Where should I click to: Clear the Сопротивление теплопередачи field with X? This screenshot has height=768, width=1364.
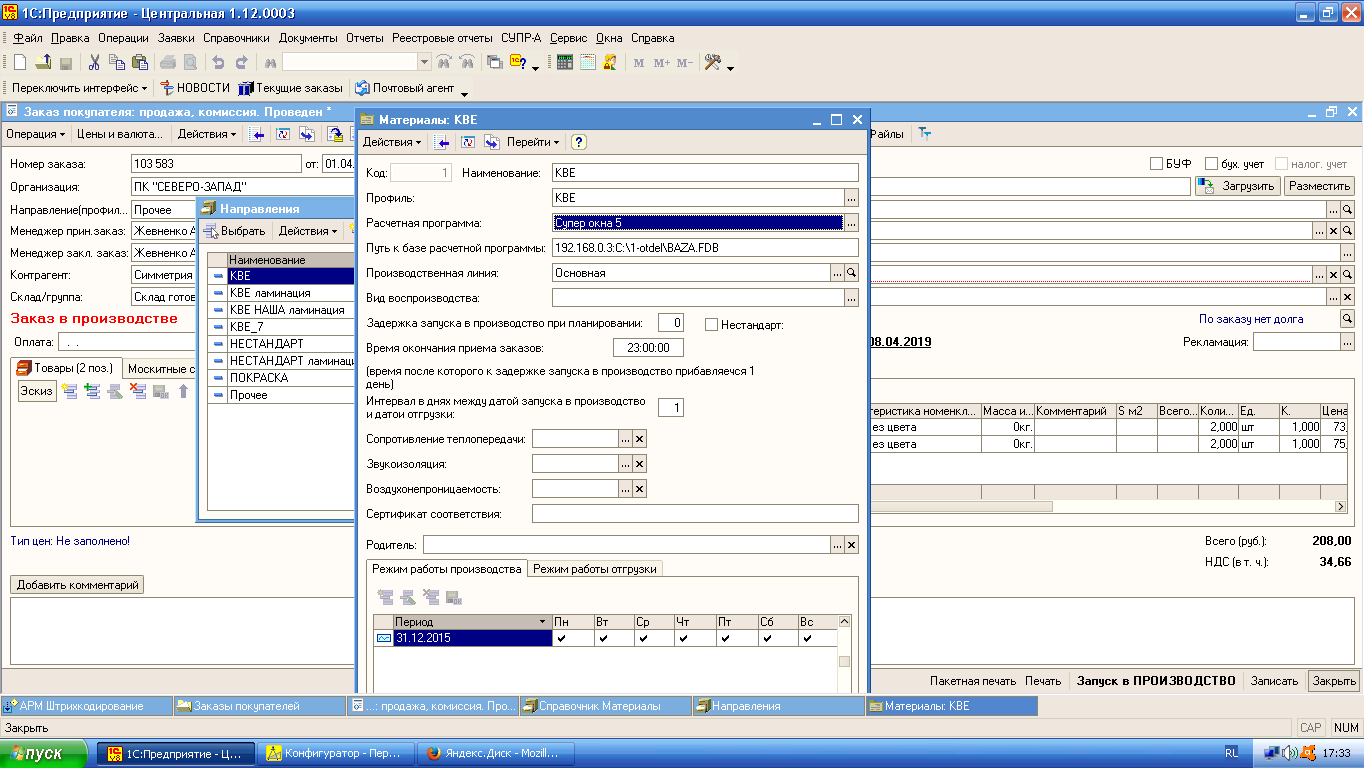(640, 439)
